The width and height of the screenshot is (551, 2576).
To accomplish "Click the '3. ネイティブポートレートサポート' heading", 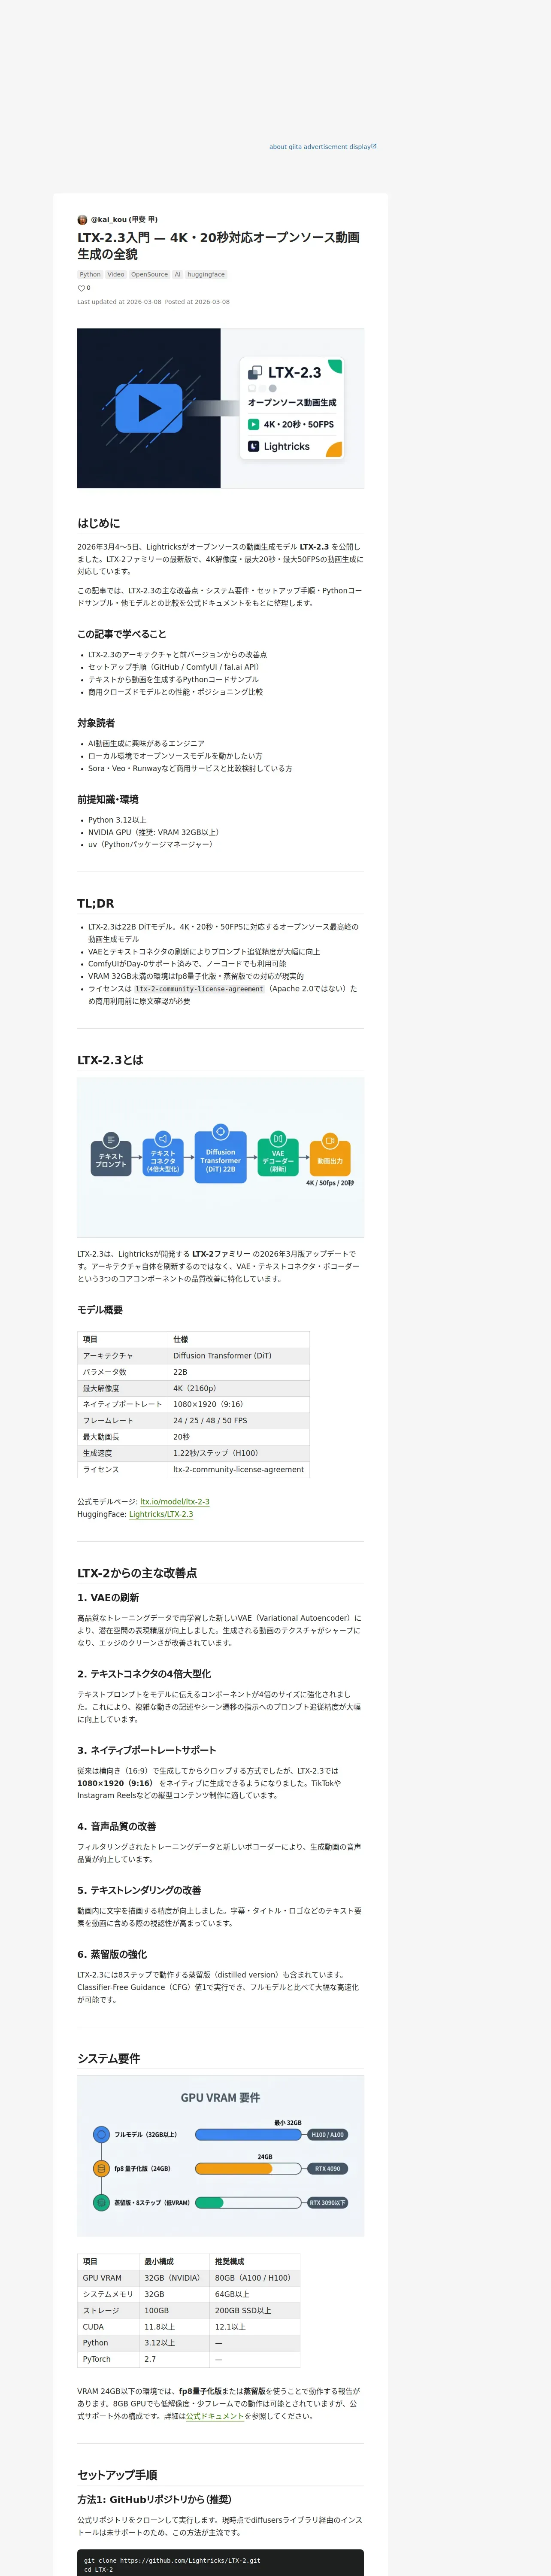I will point(146,1750).
